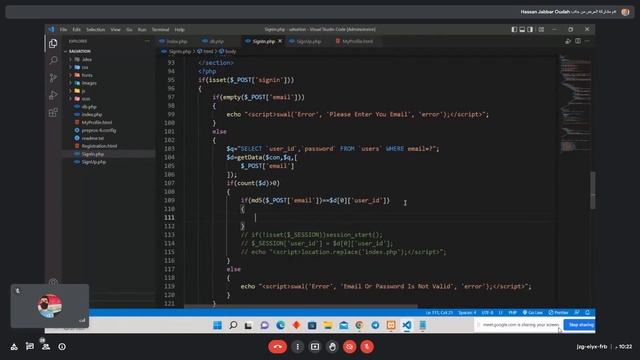Open Customize Layout icon in title bar
The image size is (640, 360).
click(x=541, y=29)
